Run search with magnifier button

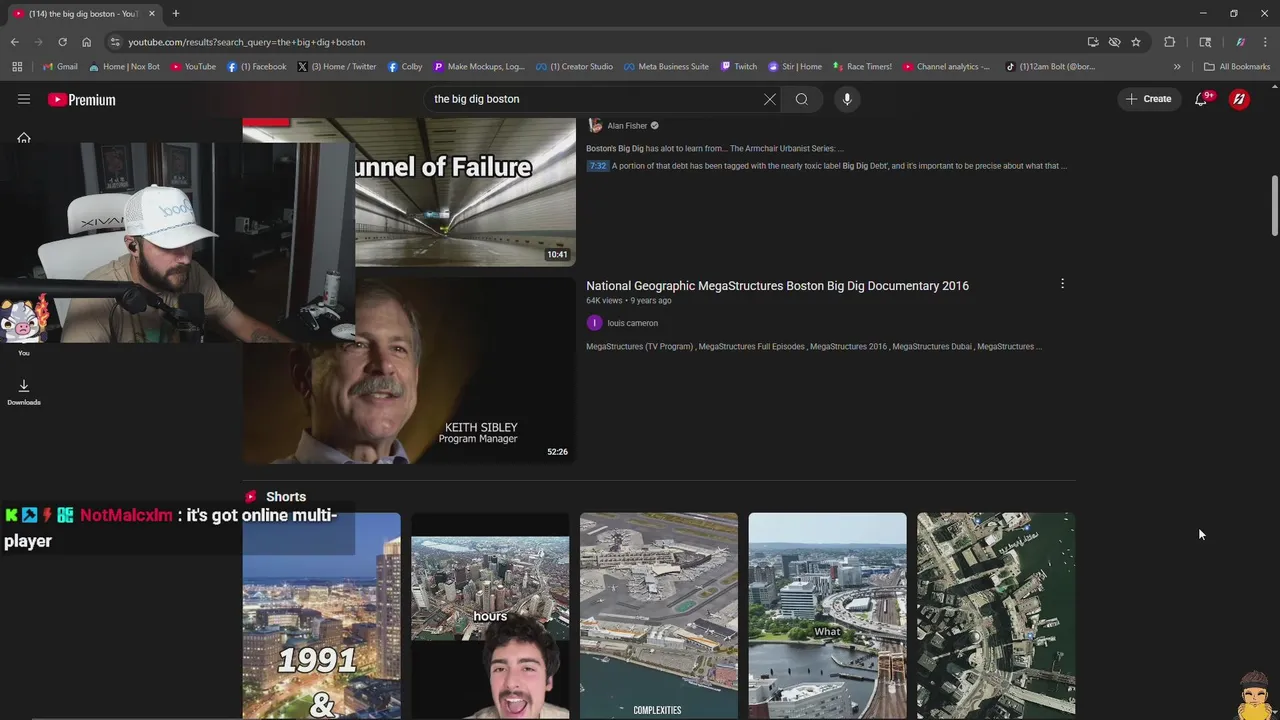[x=801, y=99]
